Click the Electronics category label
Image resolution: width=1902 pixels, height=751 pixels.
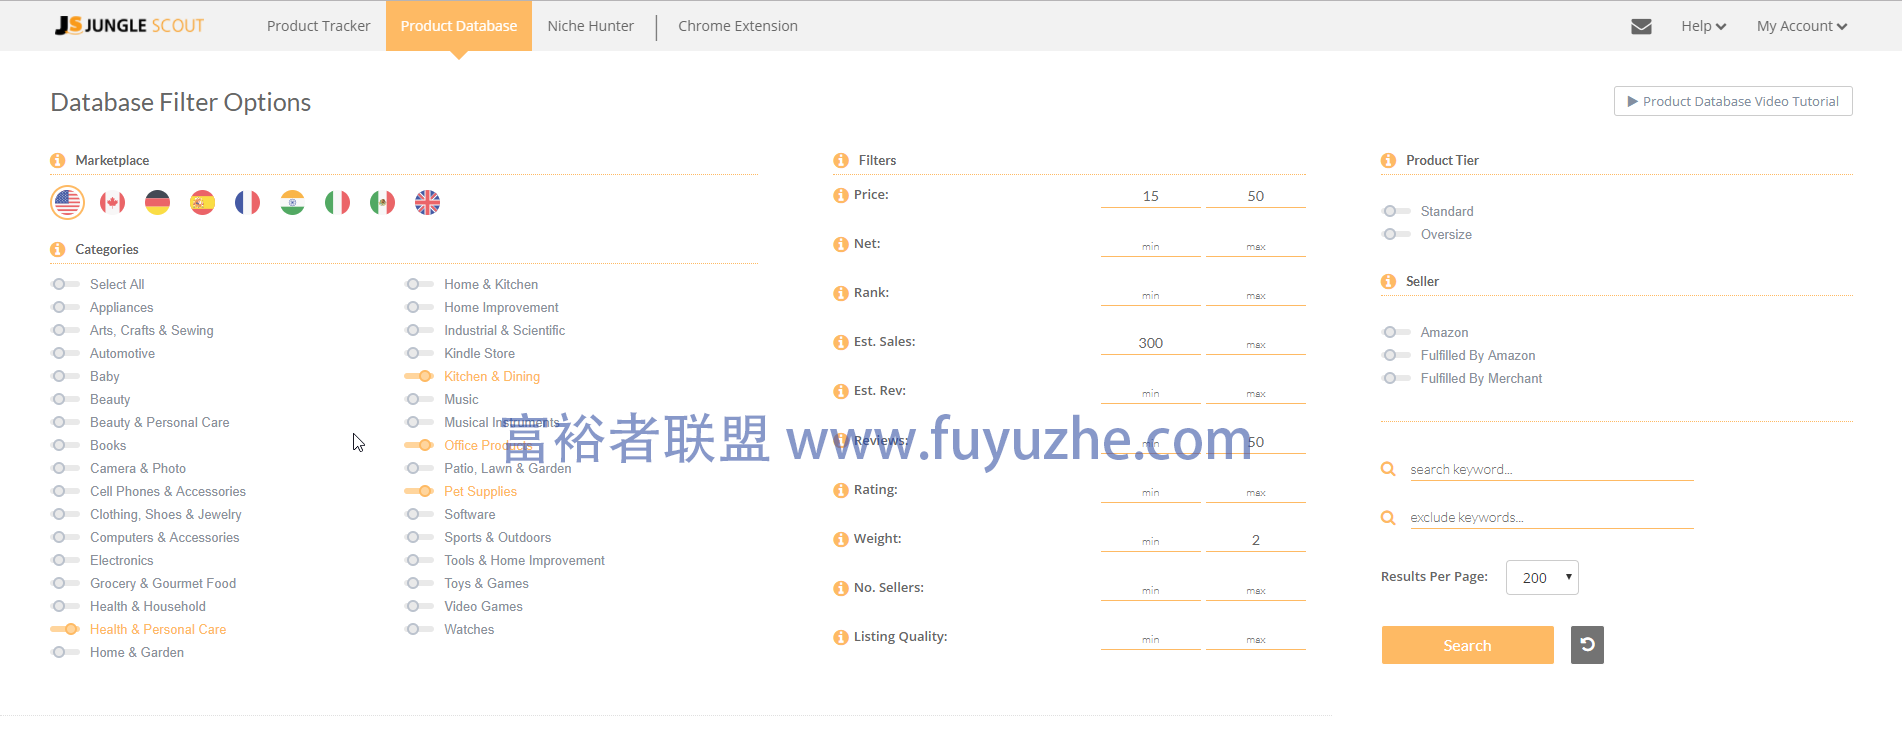[x=122, y=560]
